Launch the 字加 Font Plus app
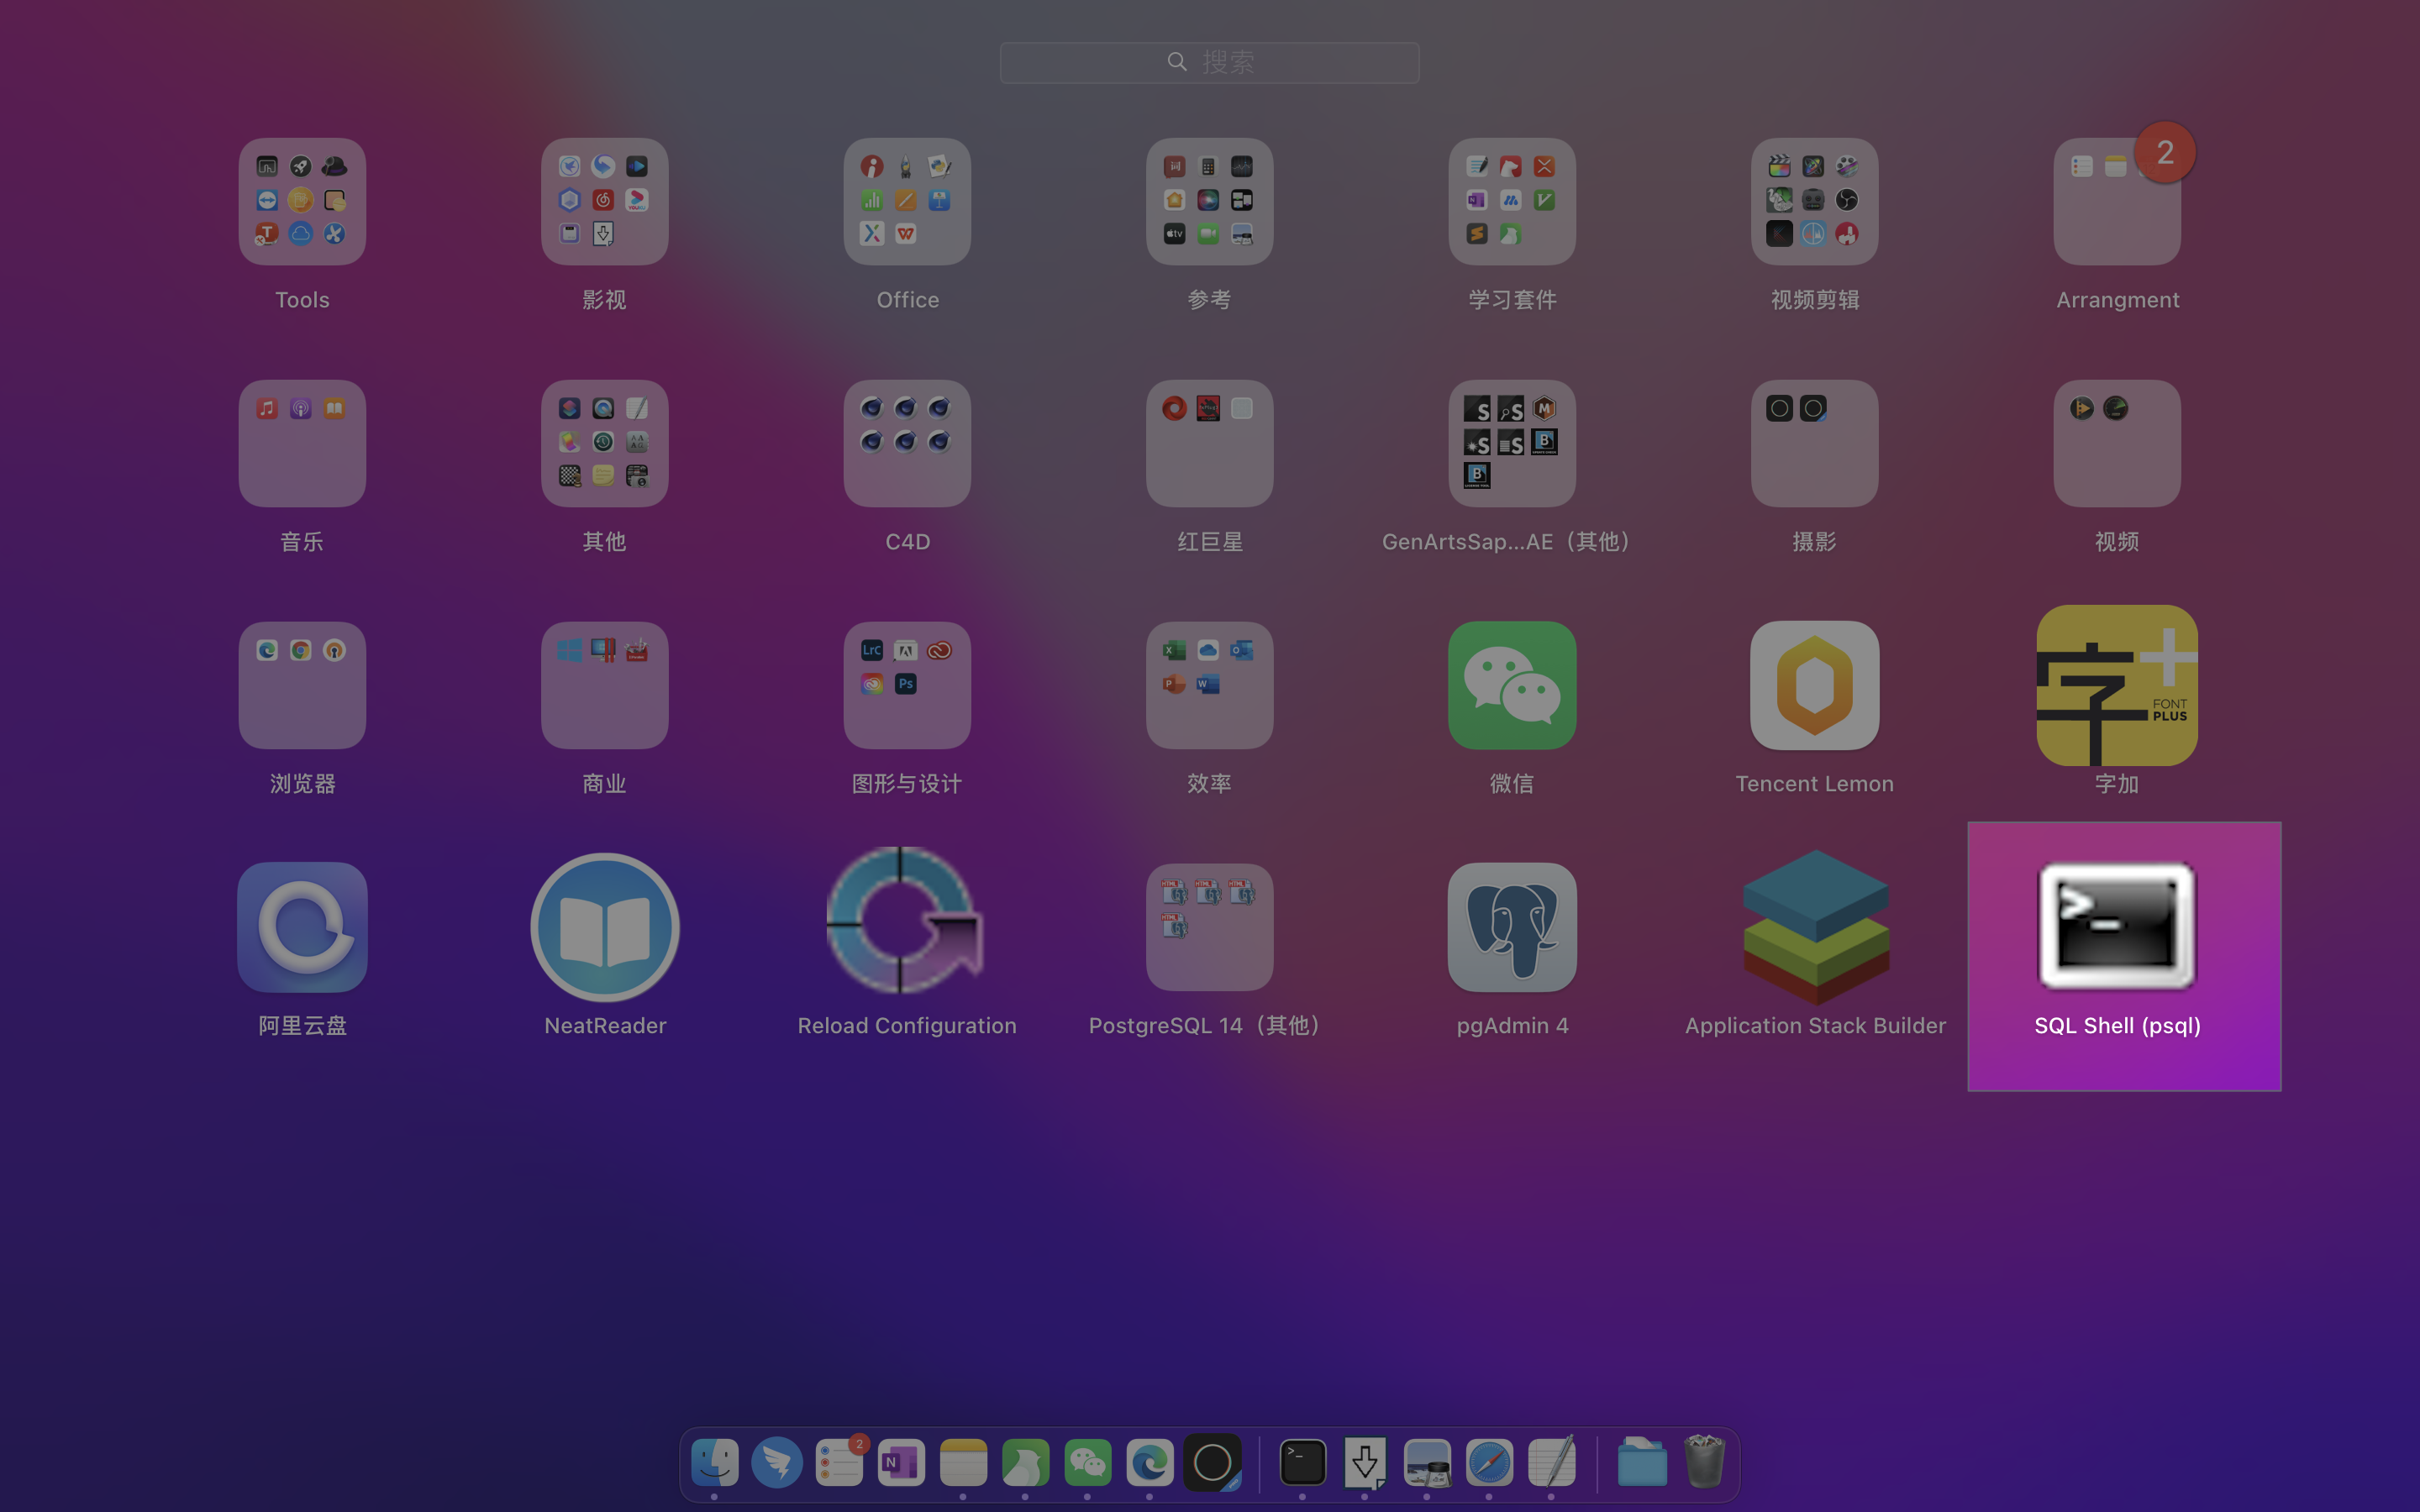2420x1512 pixels. click(x=2117, y=685)
